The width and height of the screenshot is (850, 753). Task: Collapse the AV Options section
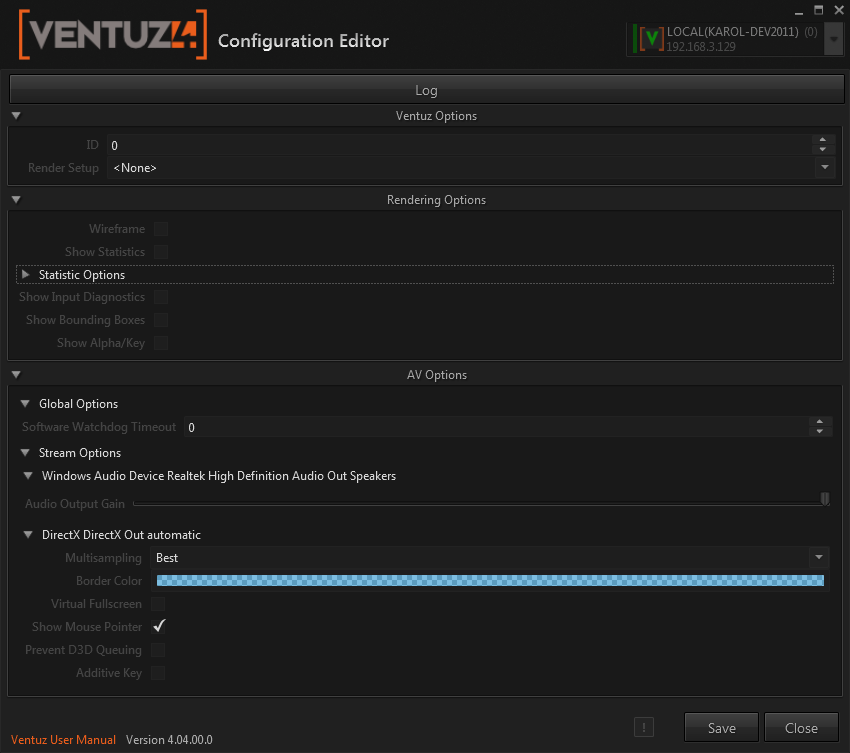pyautogui.click(x=17, y=375)
